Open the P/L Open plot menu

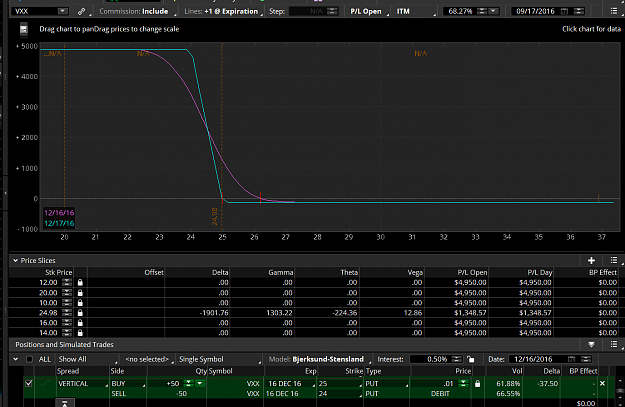pyautogui.click(x=368, y=12)
